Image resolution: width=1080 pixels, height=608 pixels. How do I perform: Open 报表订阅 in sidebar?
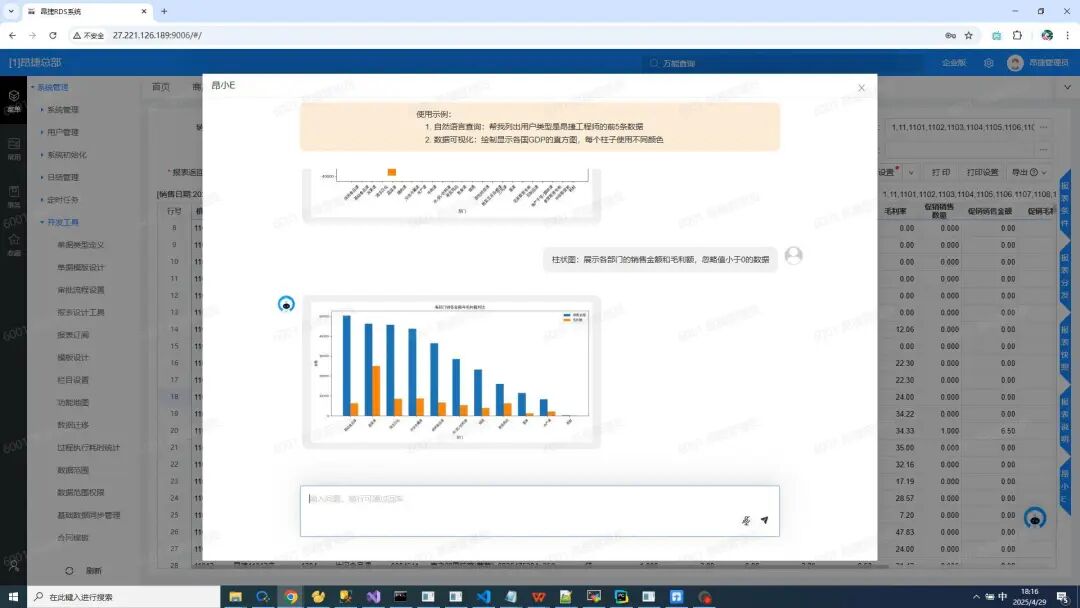pyautogui.click(x=73, y=335)
